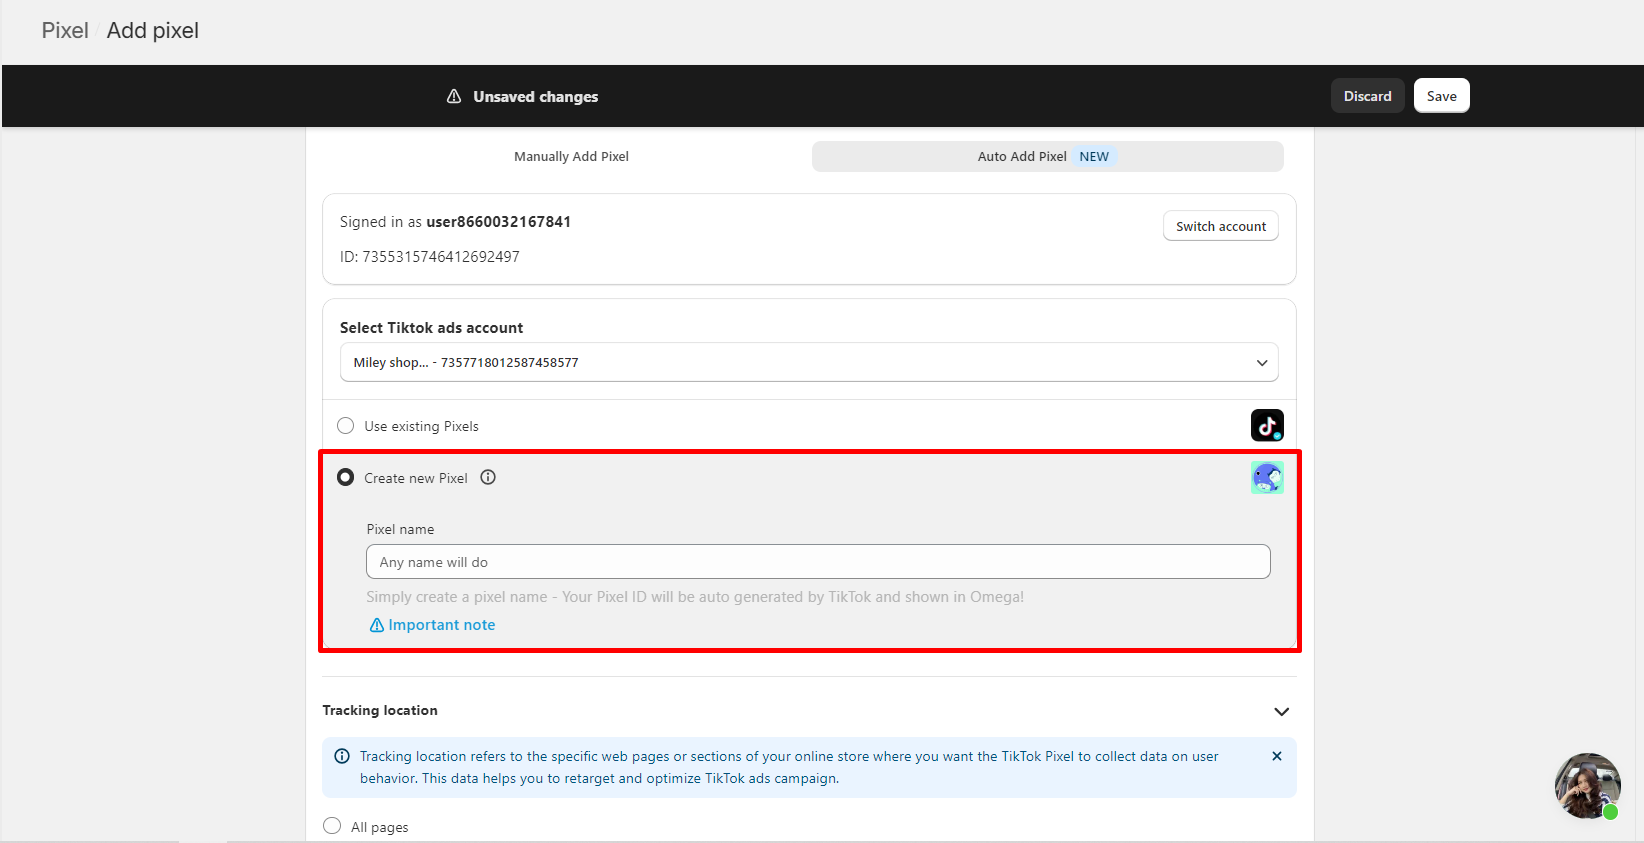Switch to the Auto Add Pixel tab
1644x843 pixels.
(x=1046, y=157)
